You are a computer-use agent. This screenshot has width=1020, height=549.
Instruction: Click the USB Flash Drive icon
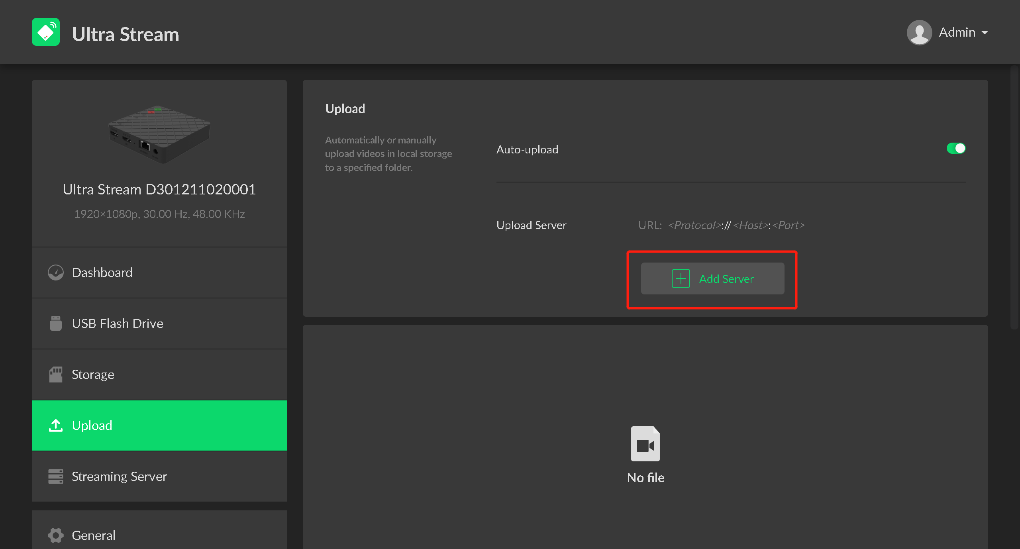pyautogui.click(x=56, y=323)
